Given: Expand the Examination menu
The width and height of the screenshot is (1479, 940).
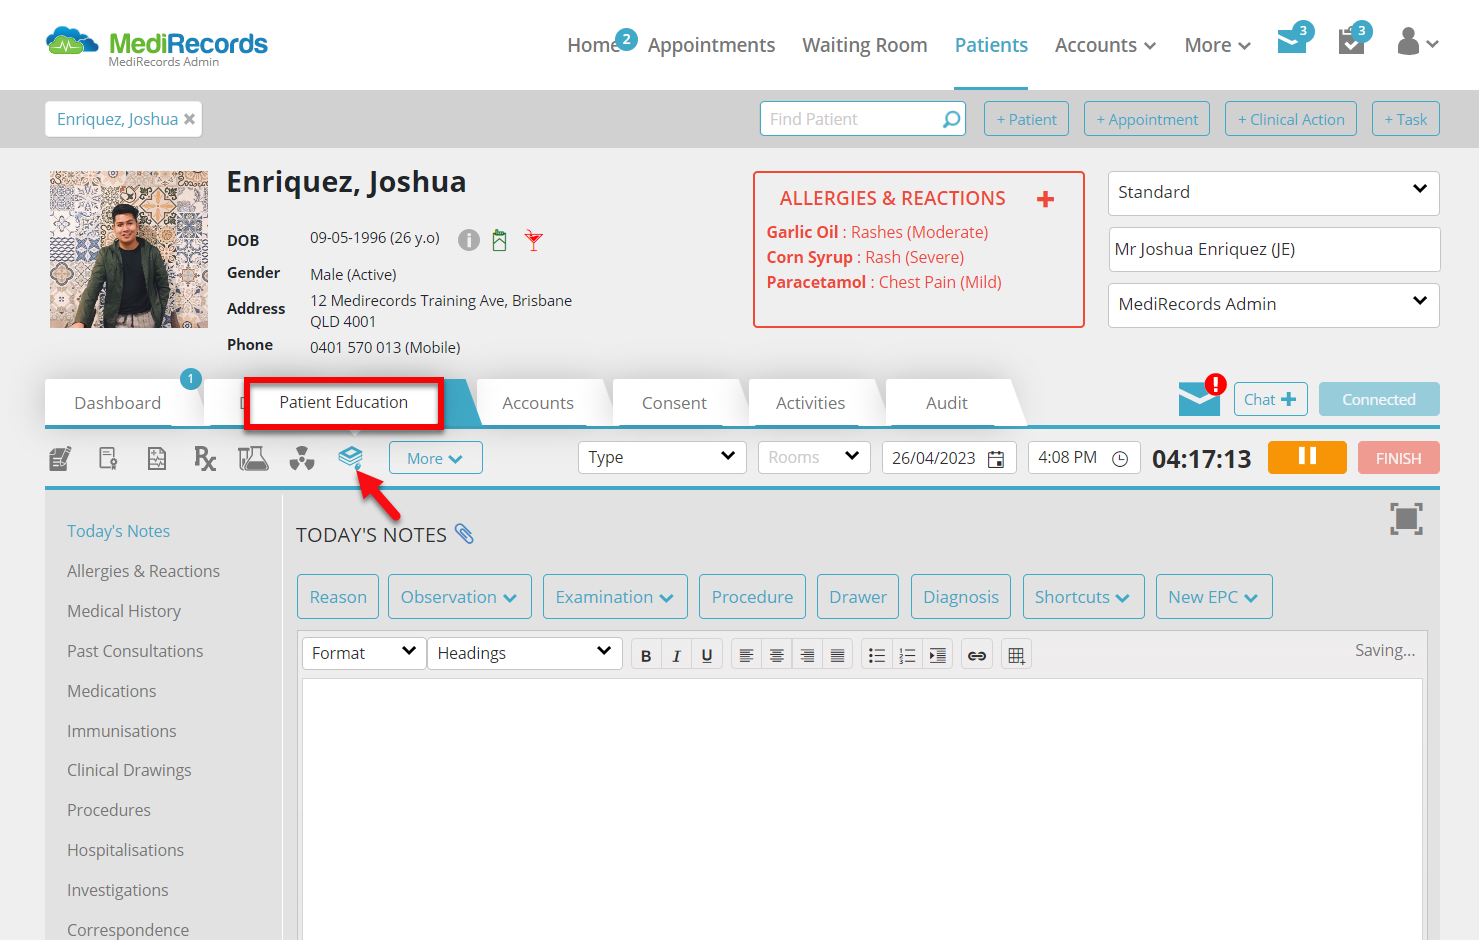Looking at the screenshot, I should [615, 597].
